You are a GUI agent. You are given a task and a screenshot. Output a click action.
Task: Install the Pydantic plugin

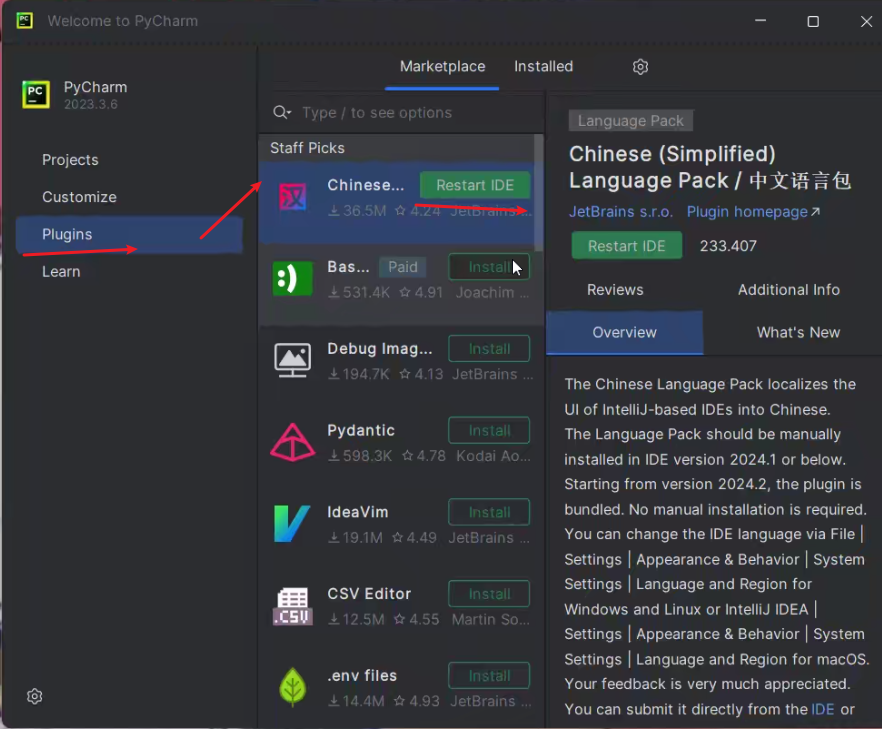489,431
